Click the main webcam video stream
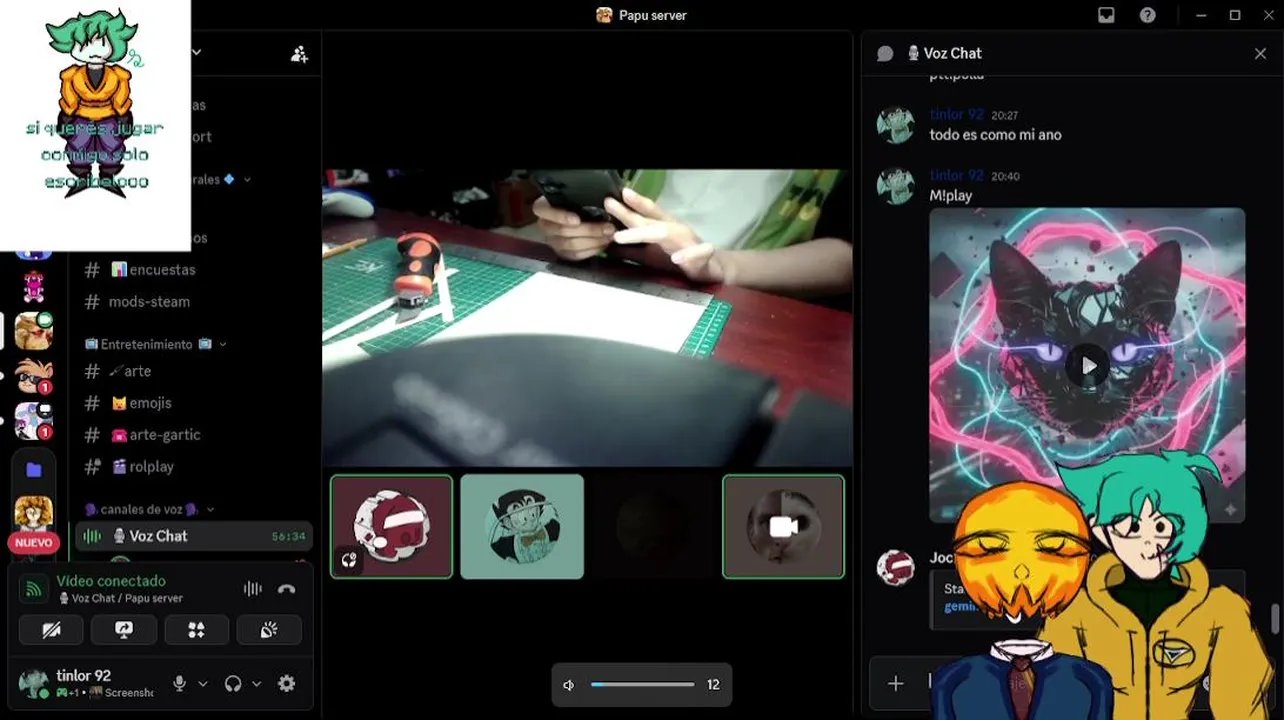Image resolution: width=1284 pixels, height=720 pixels. point(587,318)
